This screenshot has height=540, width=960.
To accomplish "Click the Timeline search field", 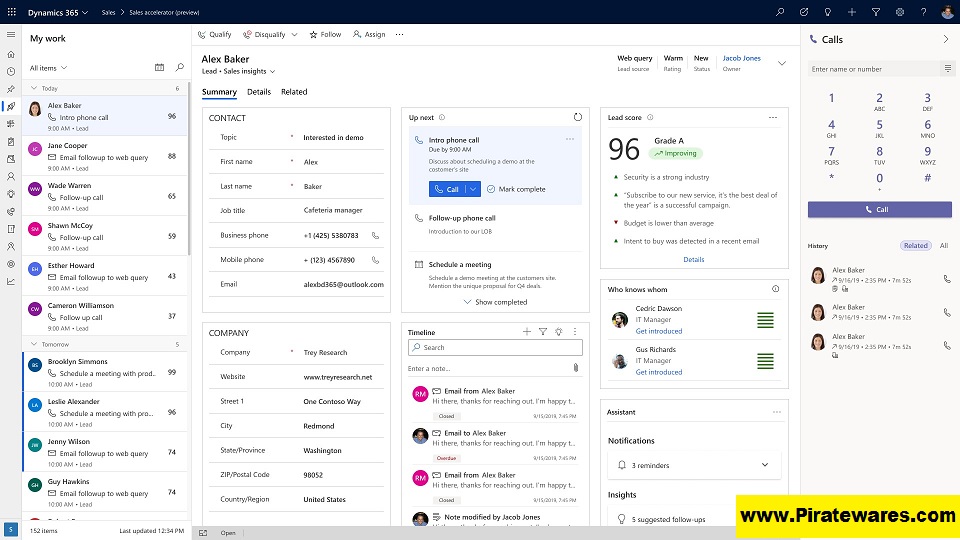I will [x=494, y=348].
